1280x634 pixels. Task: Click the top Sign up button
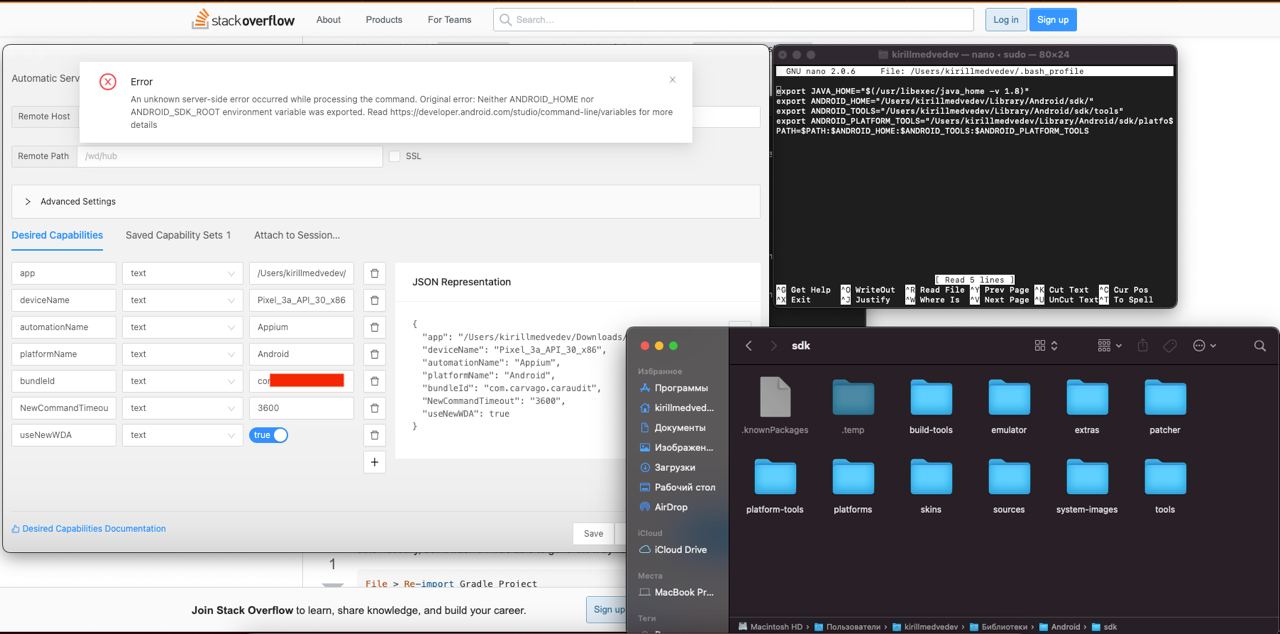[1053, 19]
